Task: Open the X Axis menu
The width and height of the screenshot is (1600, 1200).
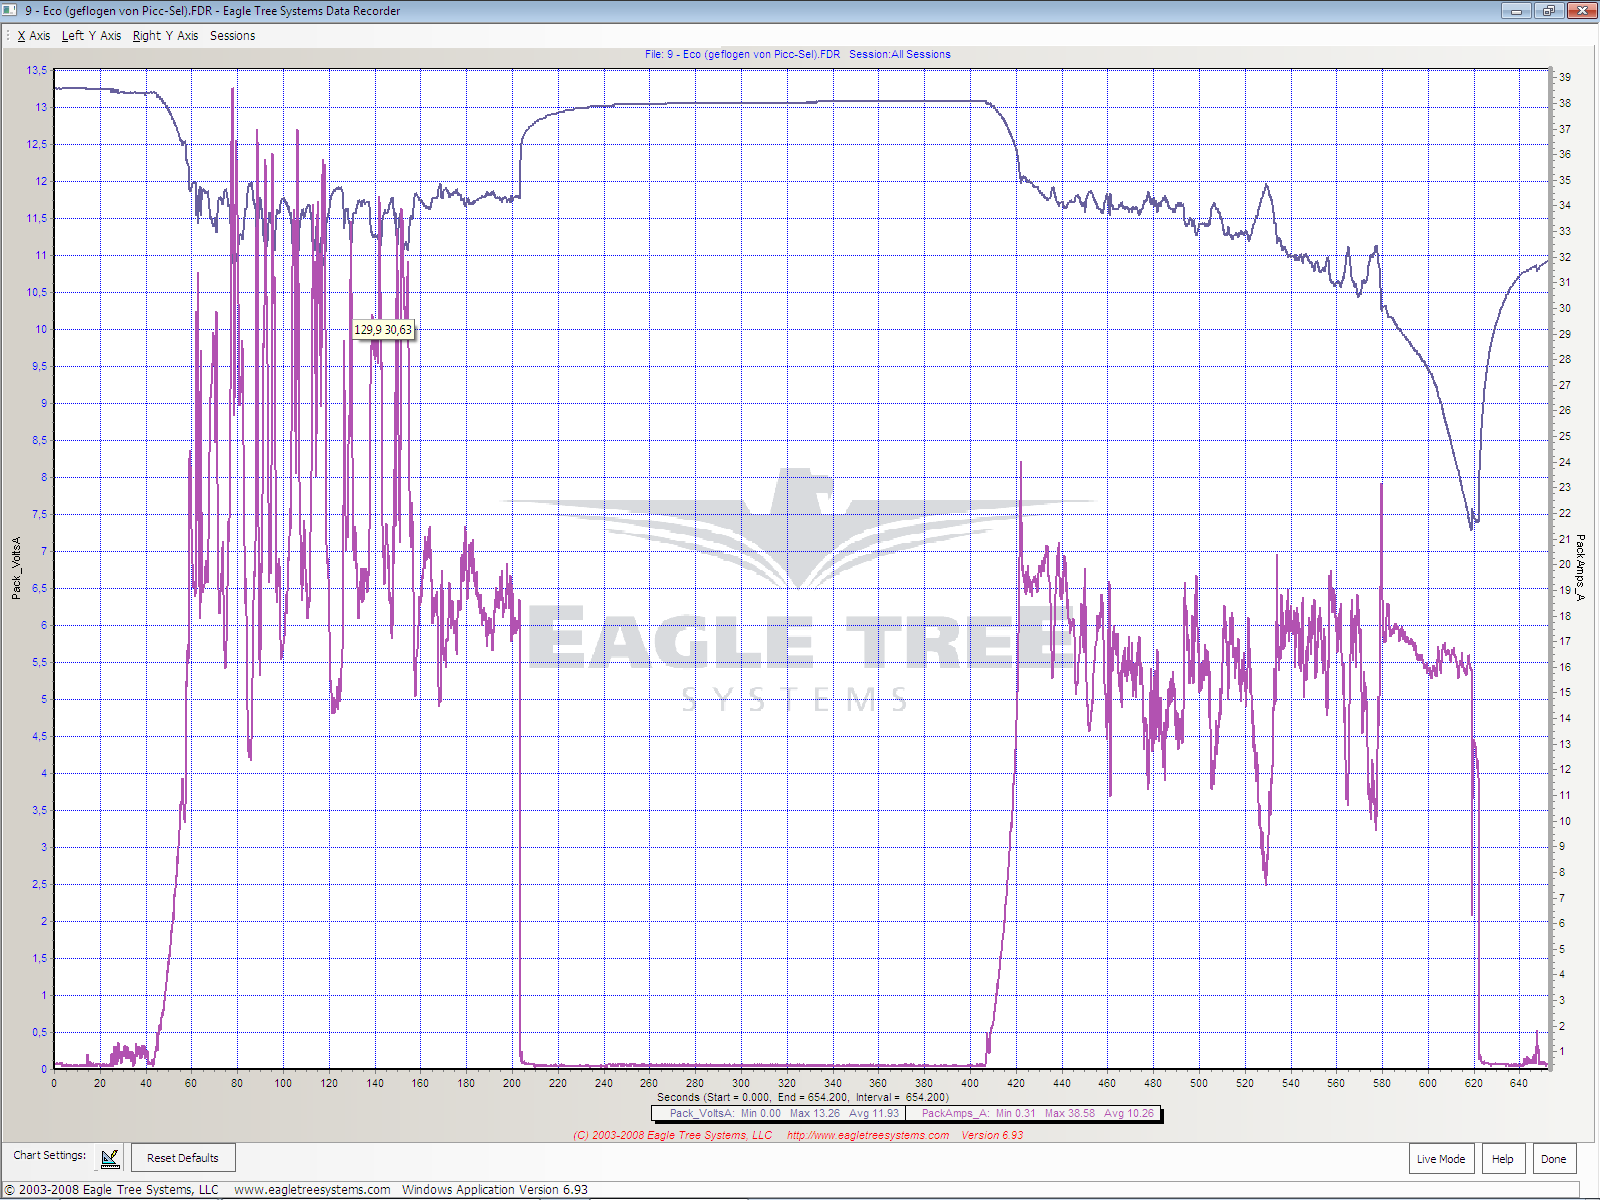Action: (x=34, y=36)
